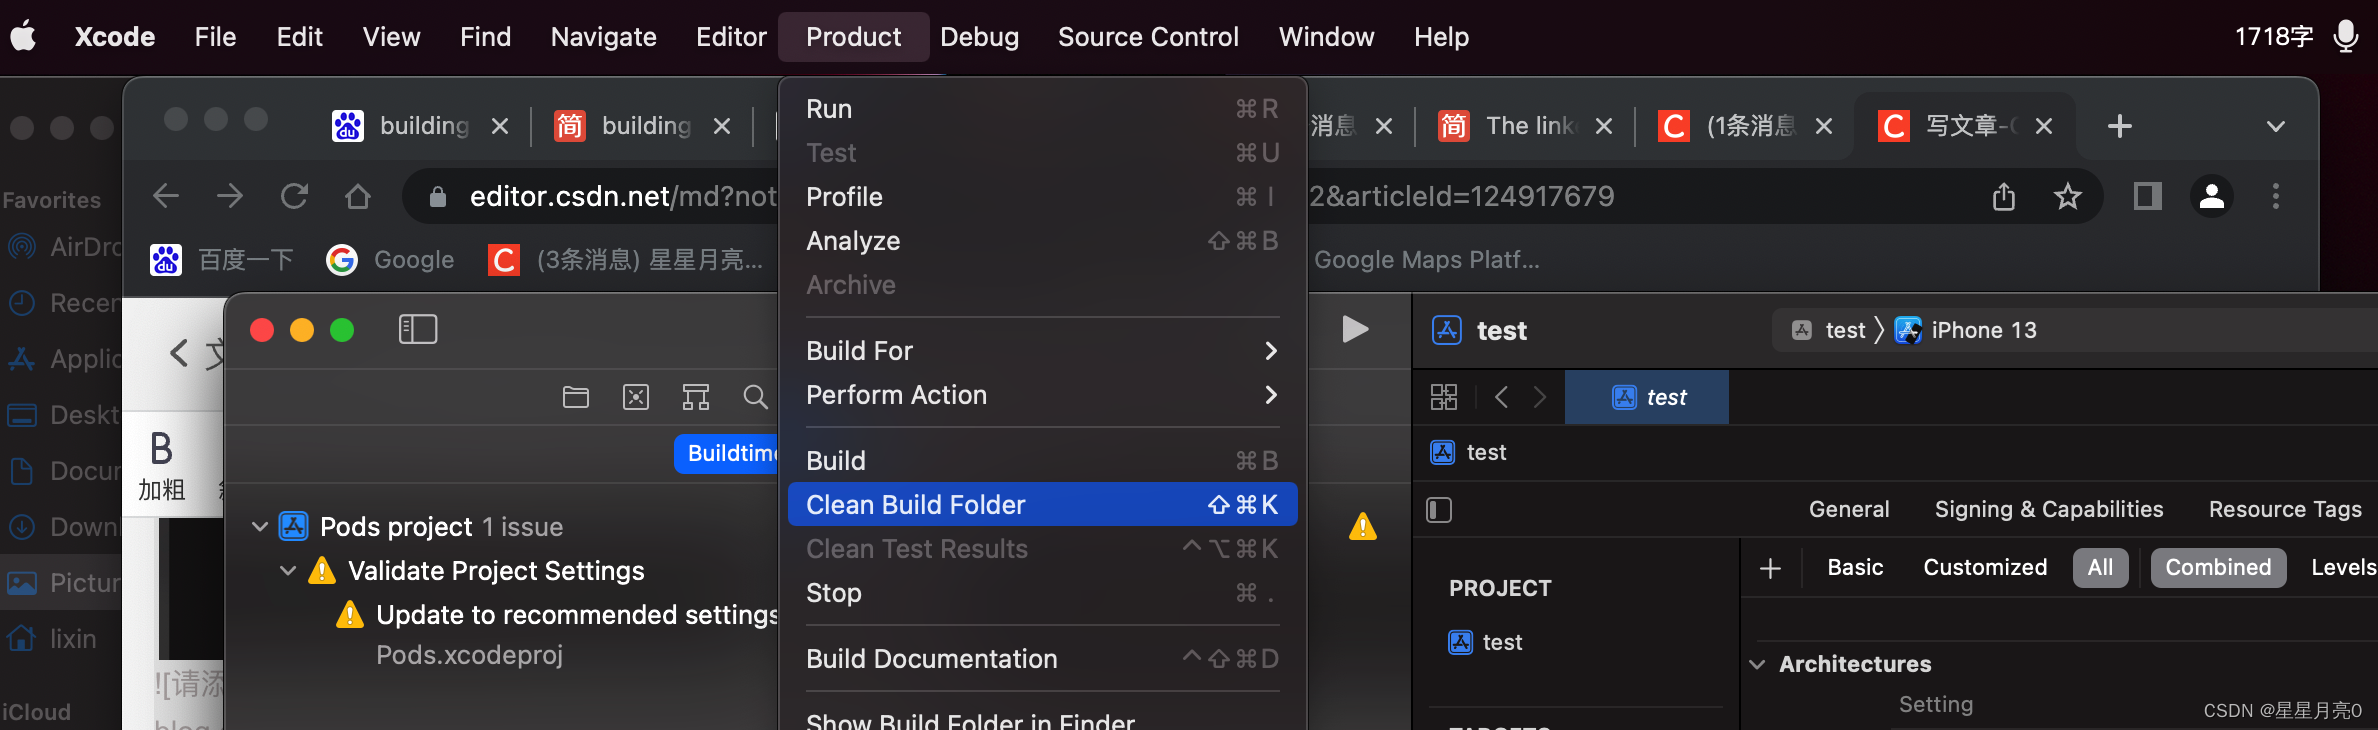Close the 写文章 browser tab
Image resolution: width=2378 pixels, height=730 pixels.
(2044, 126)
